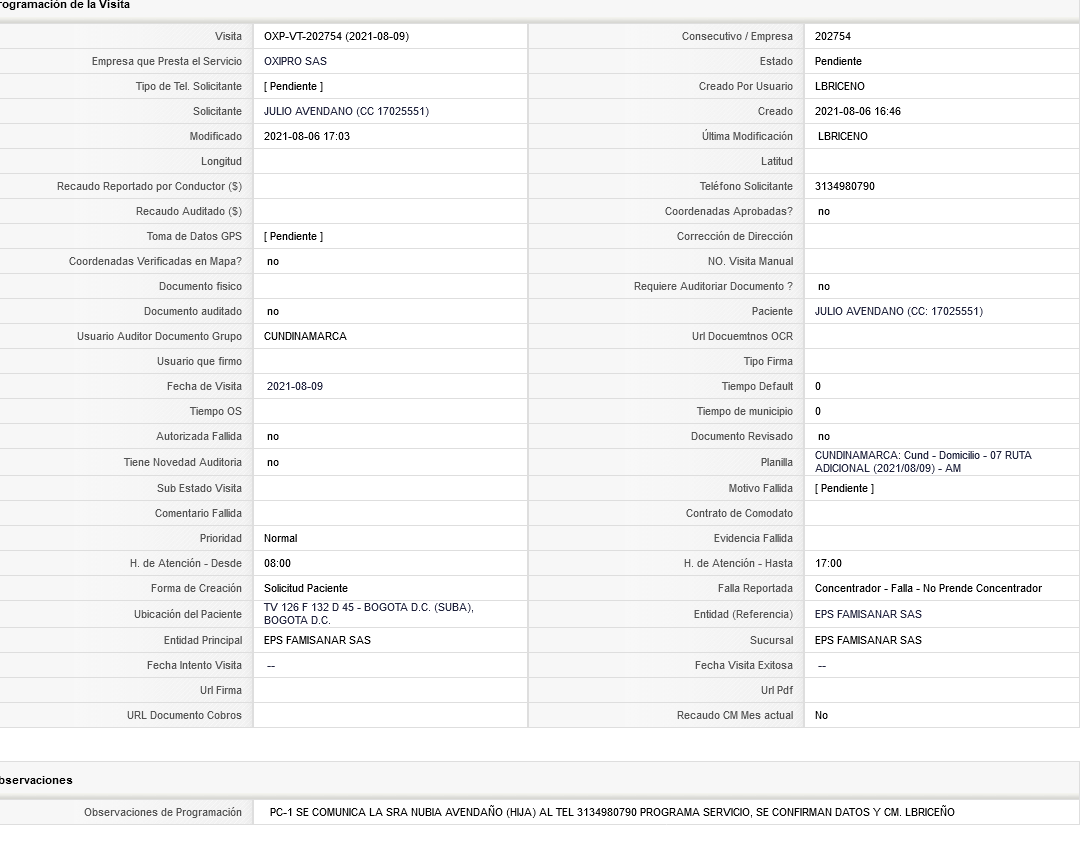
Task: Click EPS FAMISANAR SAS in Sucursal row
Action: [x=868, y=640]
